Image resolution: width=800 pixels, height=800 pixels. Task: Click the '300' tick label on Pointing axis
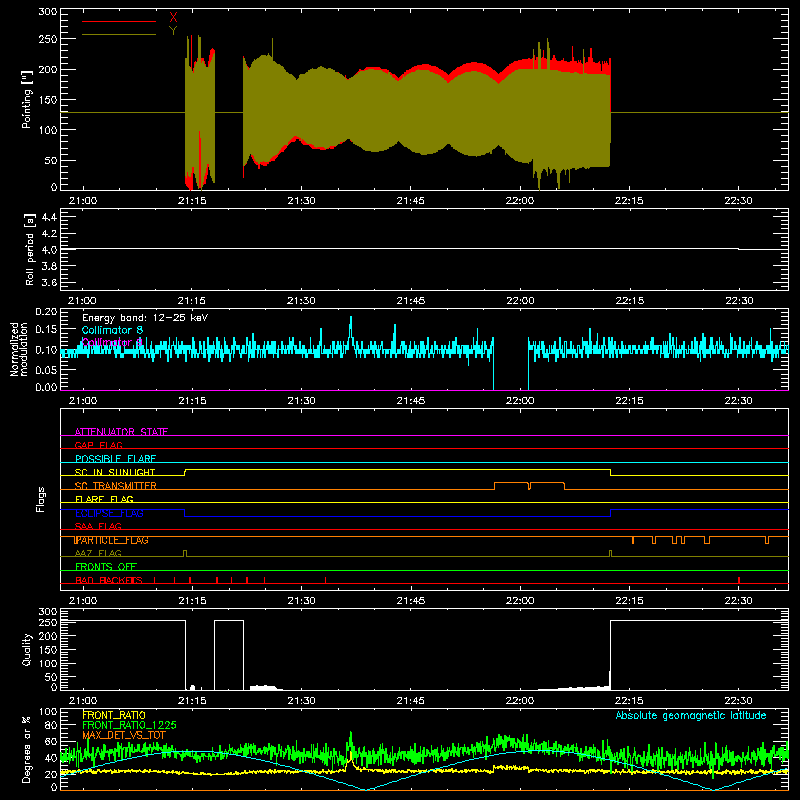48,12
